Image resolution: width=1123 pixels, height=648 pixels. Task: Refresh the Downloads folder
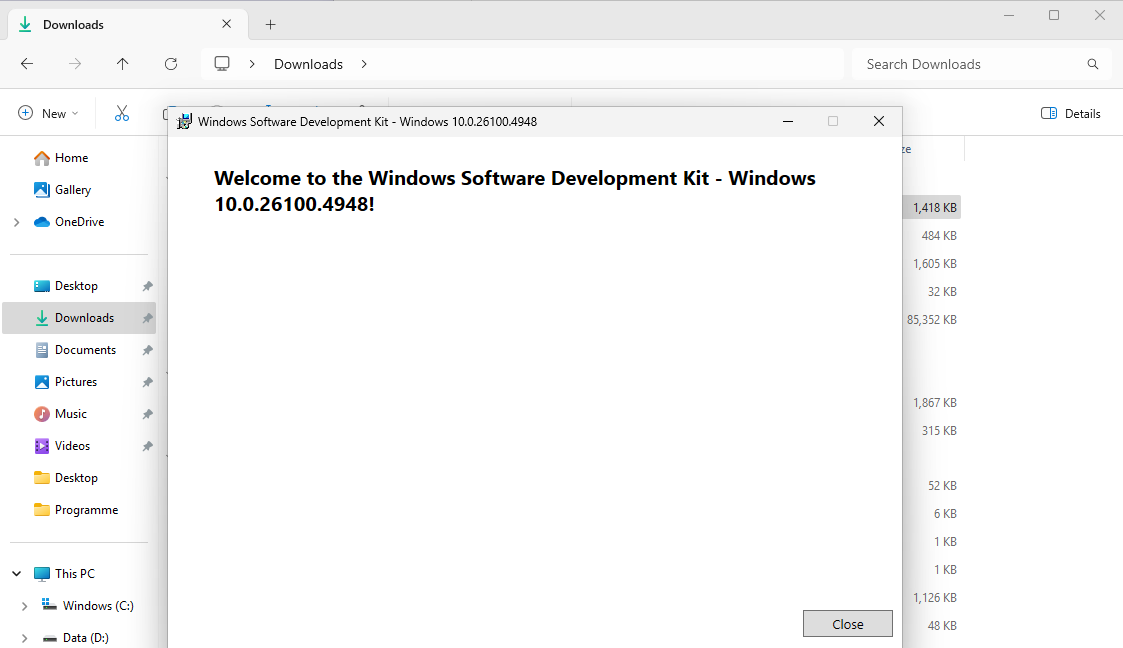click(171, 64)
